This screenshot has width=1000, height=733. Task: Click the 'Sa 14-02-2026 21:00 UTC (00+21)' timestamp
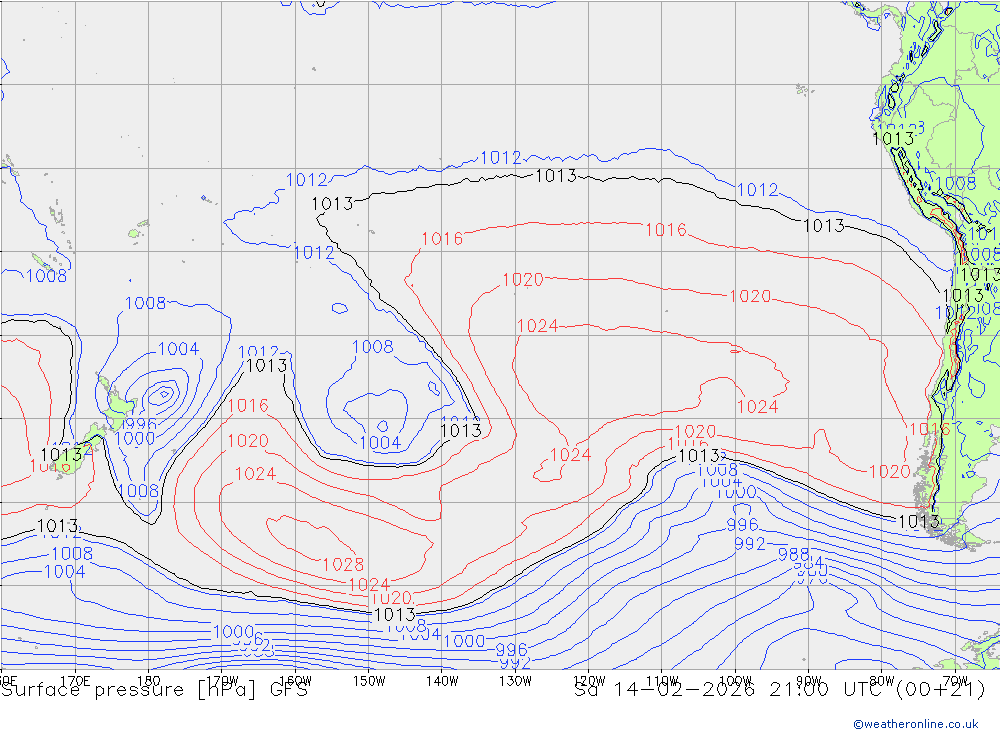coord(779,690)
